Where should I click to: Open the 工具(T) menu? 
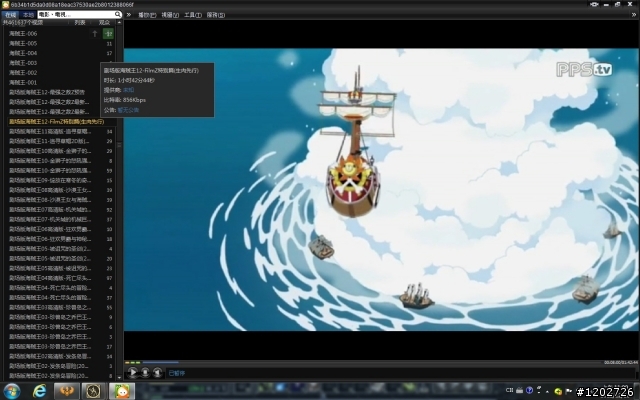pos(193,15)
